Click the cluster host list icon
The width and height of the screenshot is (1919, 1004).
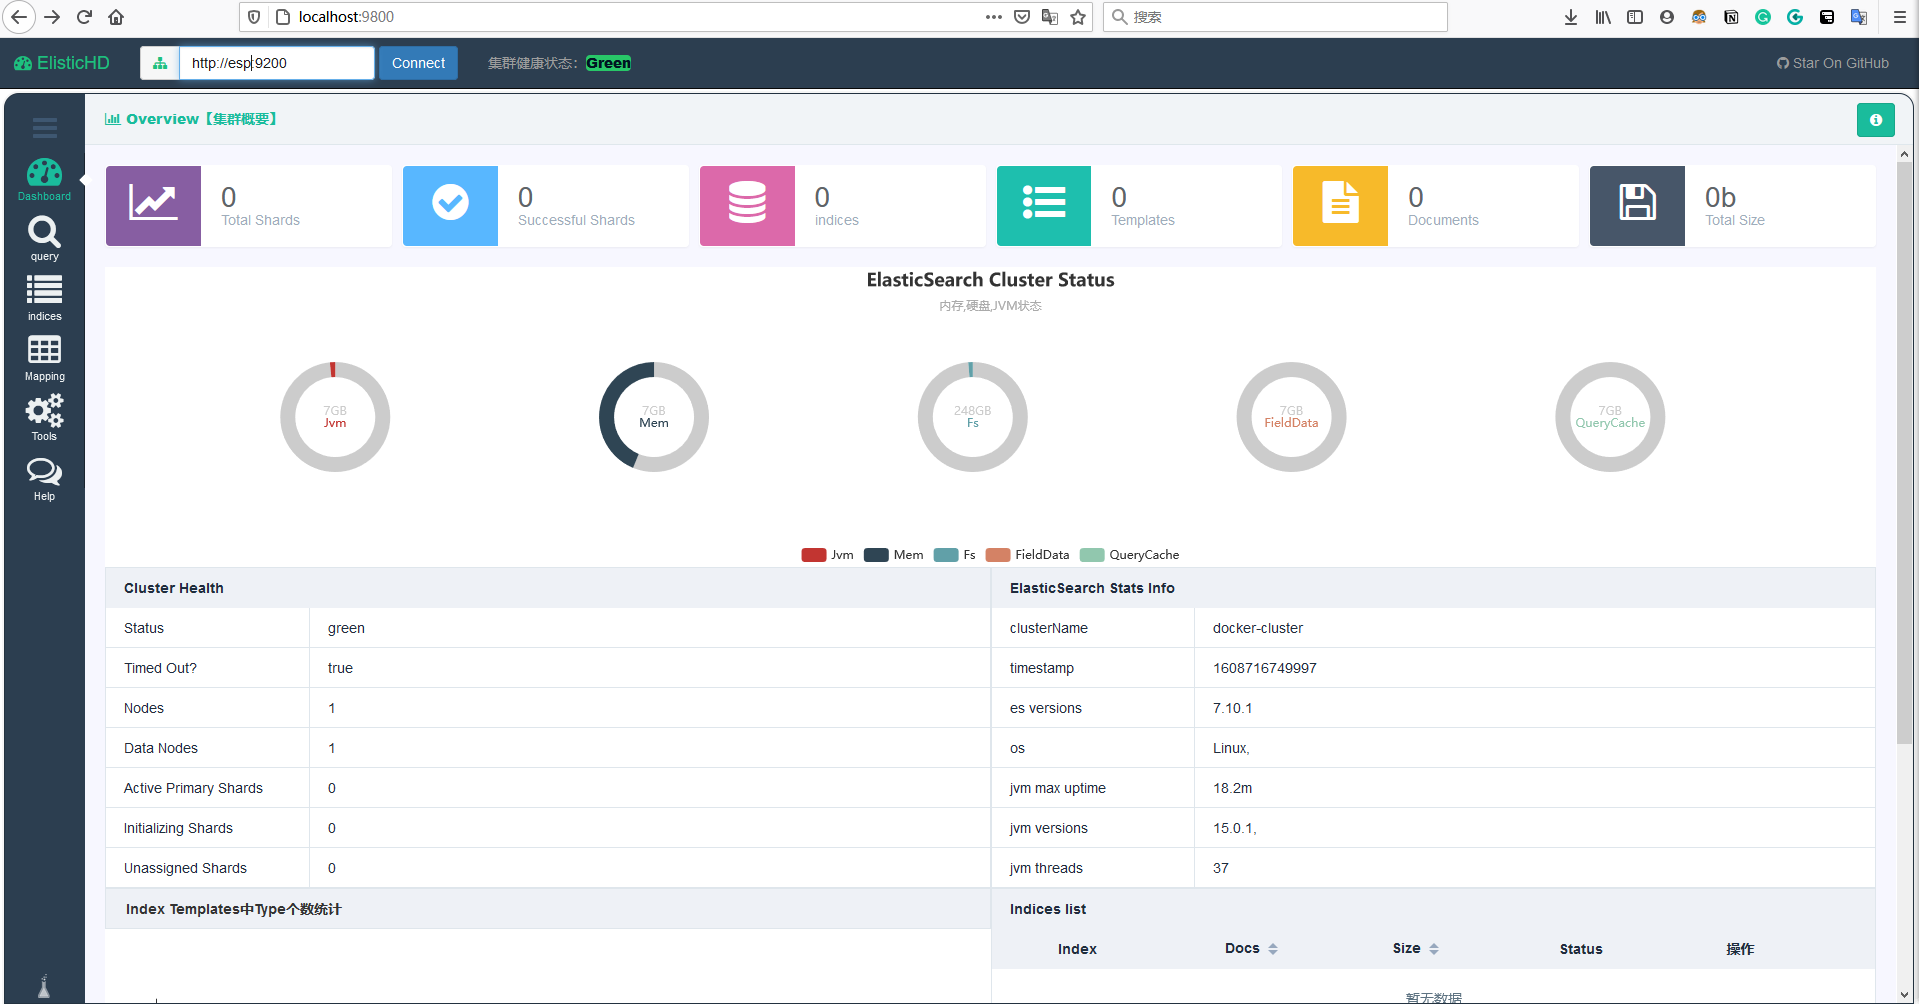click(x=160, y=63)
